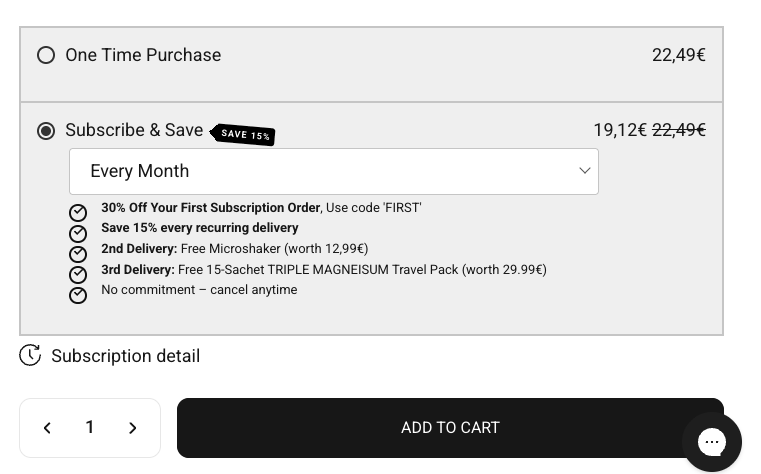
Task: Increase quantity with the right arrow
Action: 133,428
